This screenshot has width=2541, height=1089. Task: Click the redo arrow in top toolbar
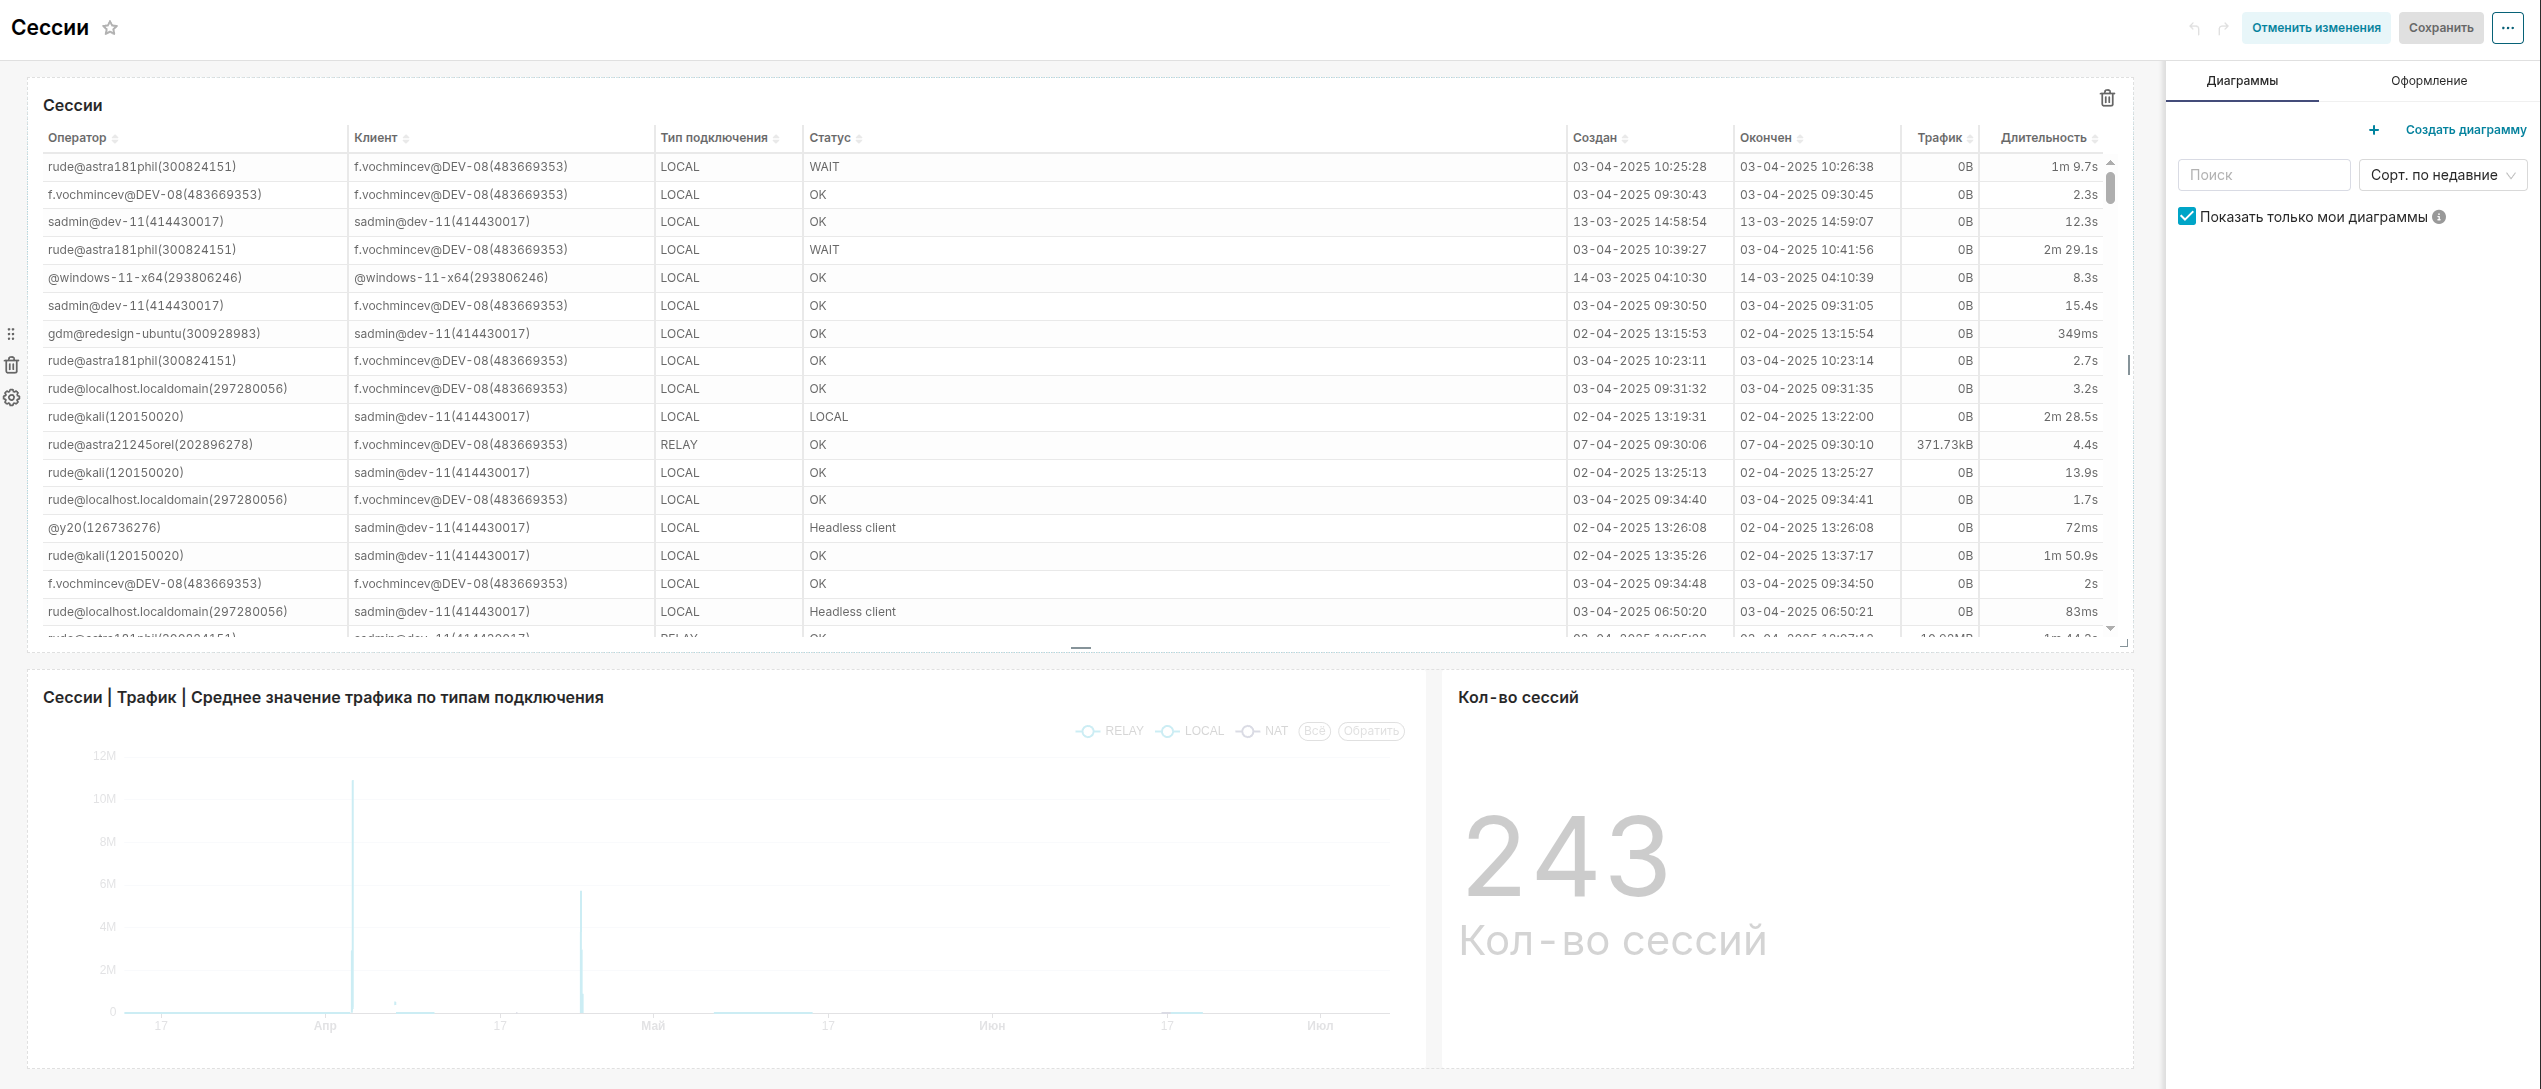pyautogui.click(x=2223, y=28)
